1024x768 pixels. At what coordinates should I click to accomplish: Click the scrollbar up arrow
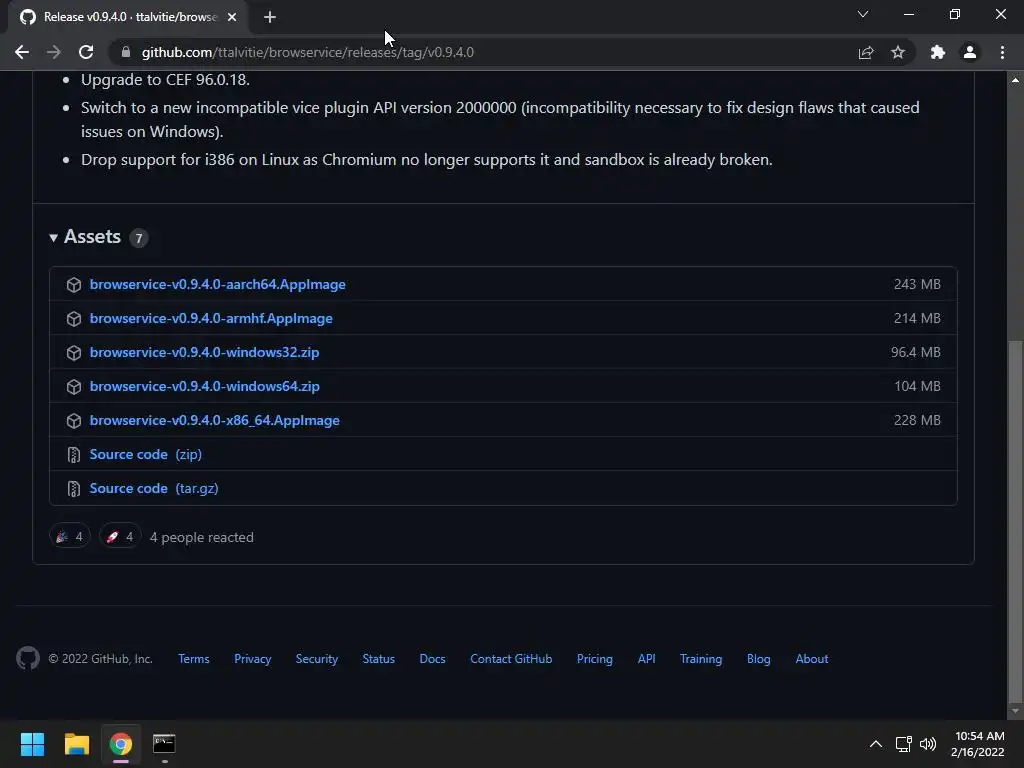pyautogui.click(x=1015, y=80)
